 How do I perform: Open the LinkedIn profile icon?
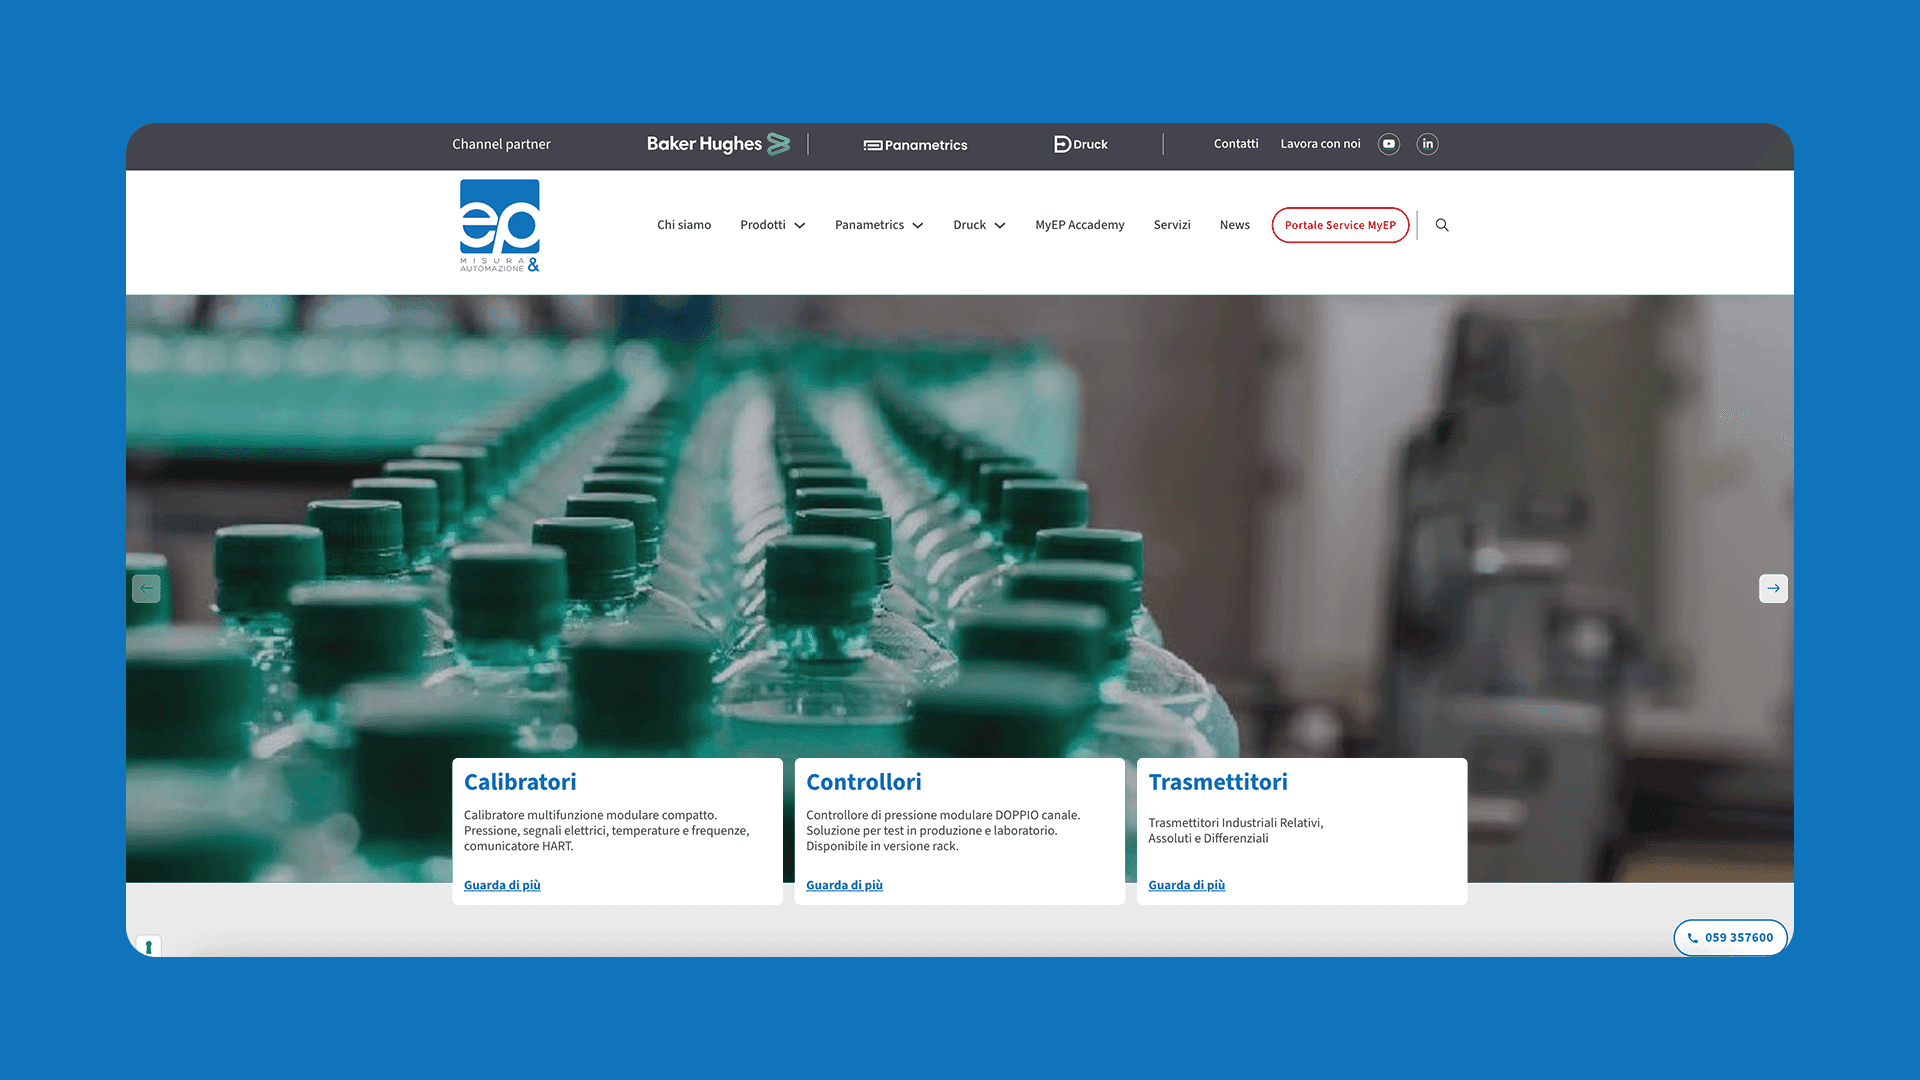click(x=1427, y=144)
